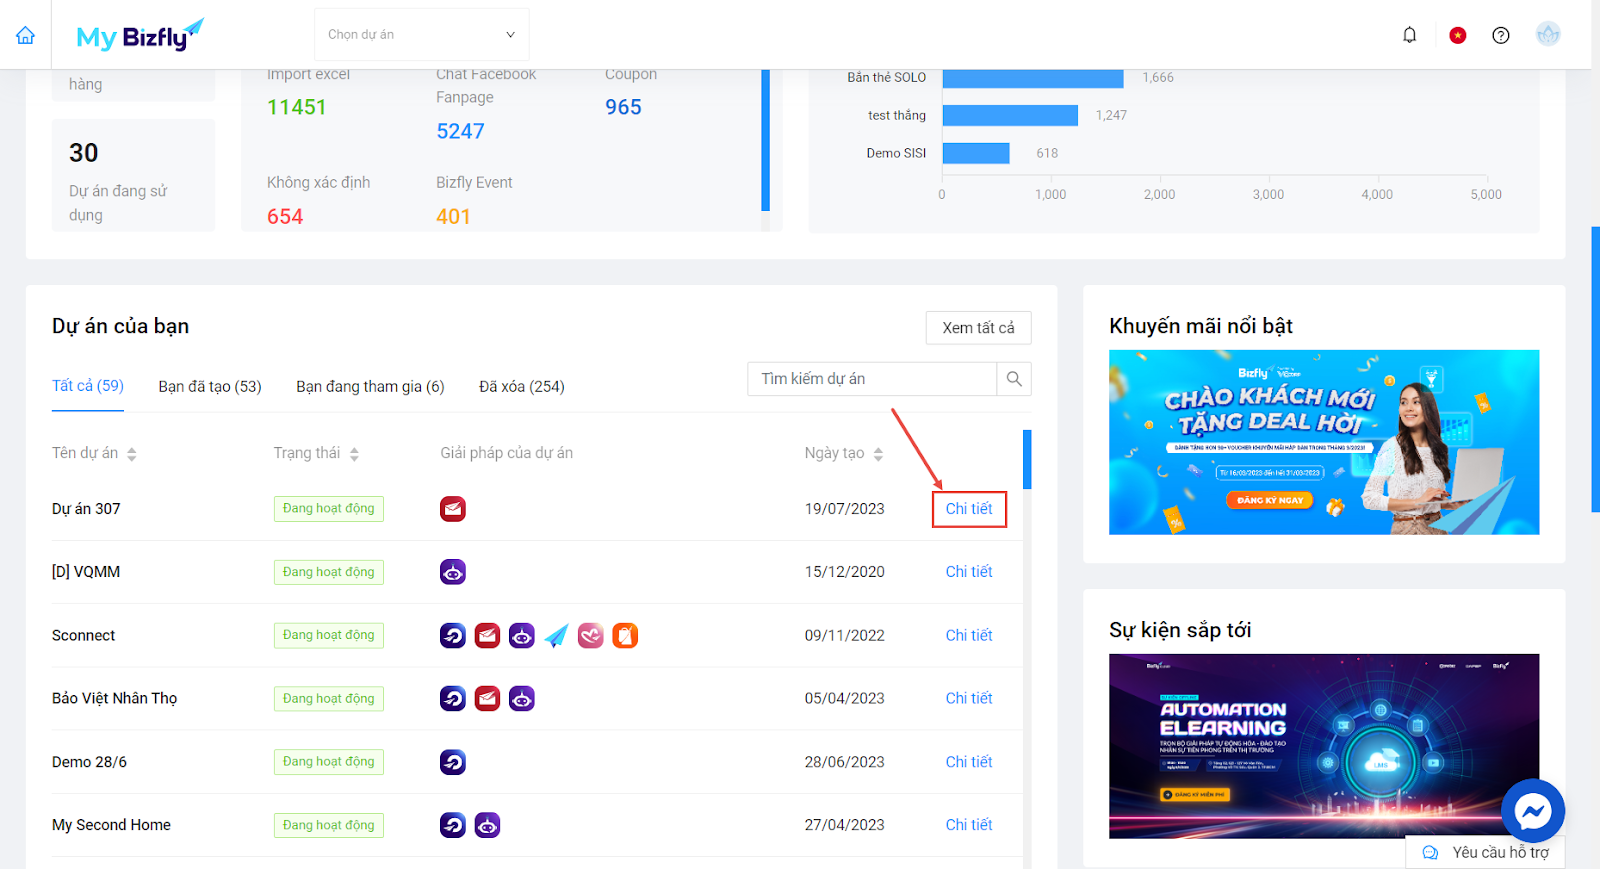1600x869 pixels.
Task: Click the Coupon value 965
Action: tap(623, 107)
